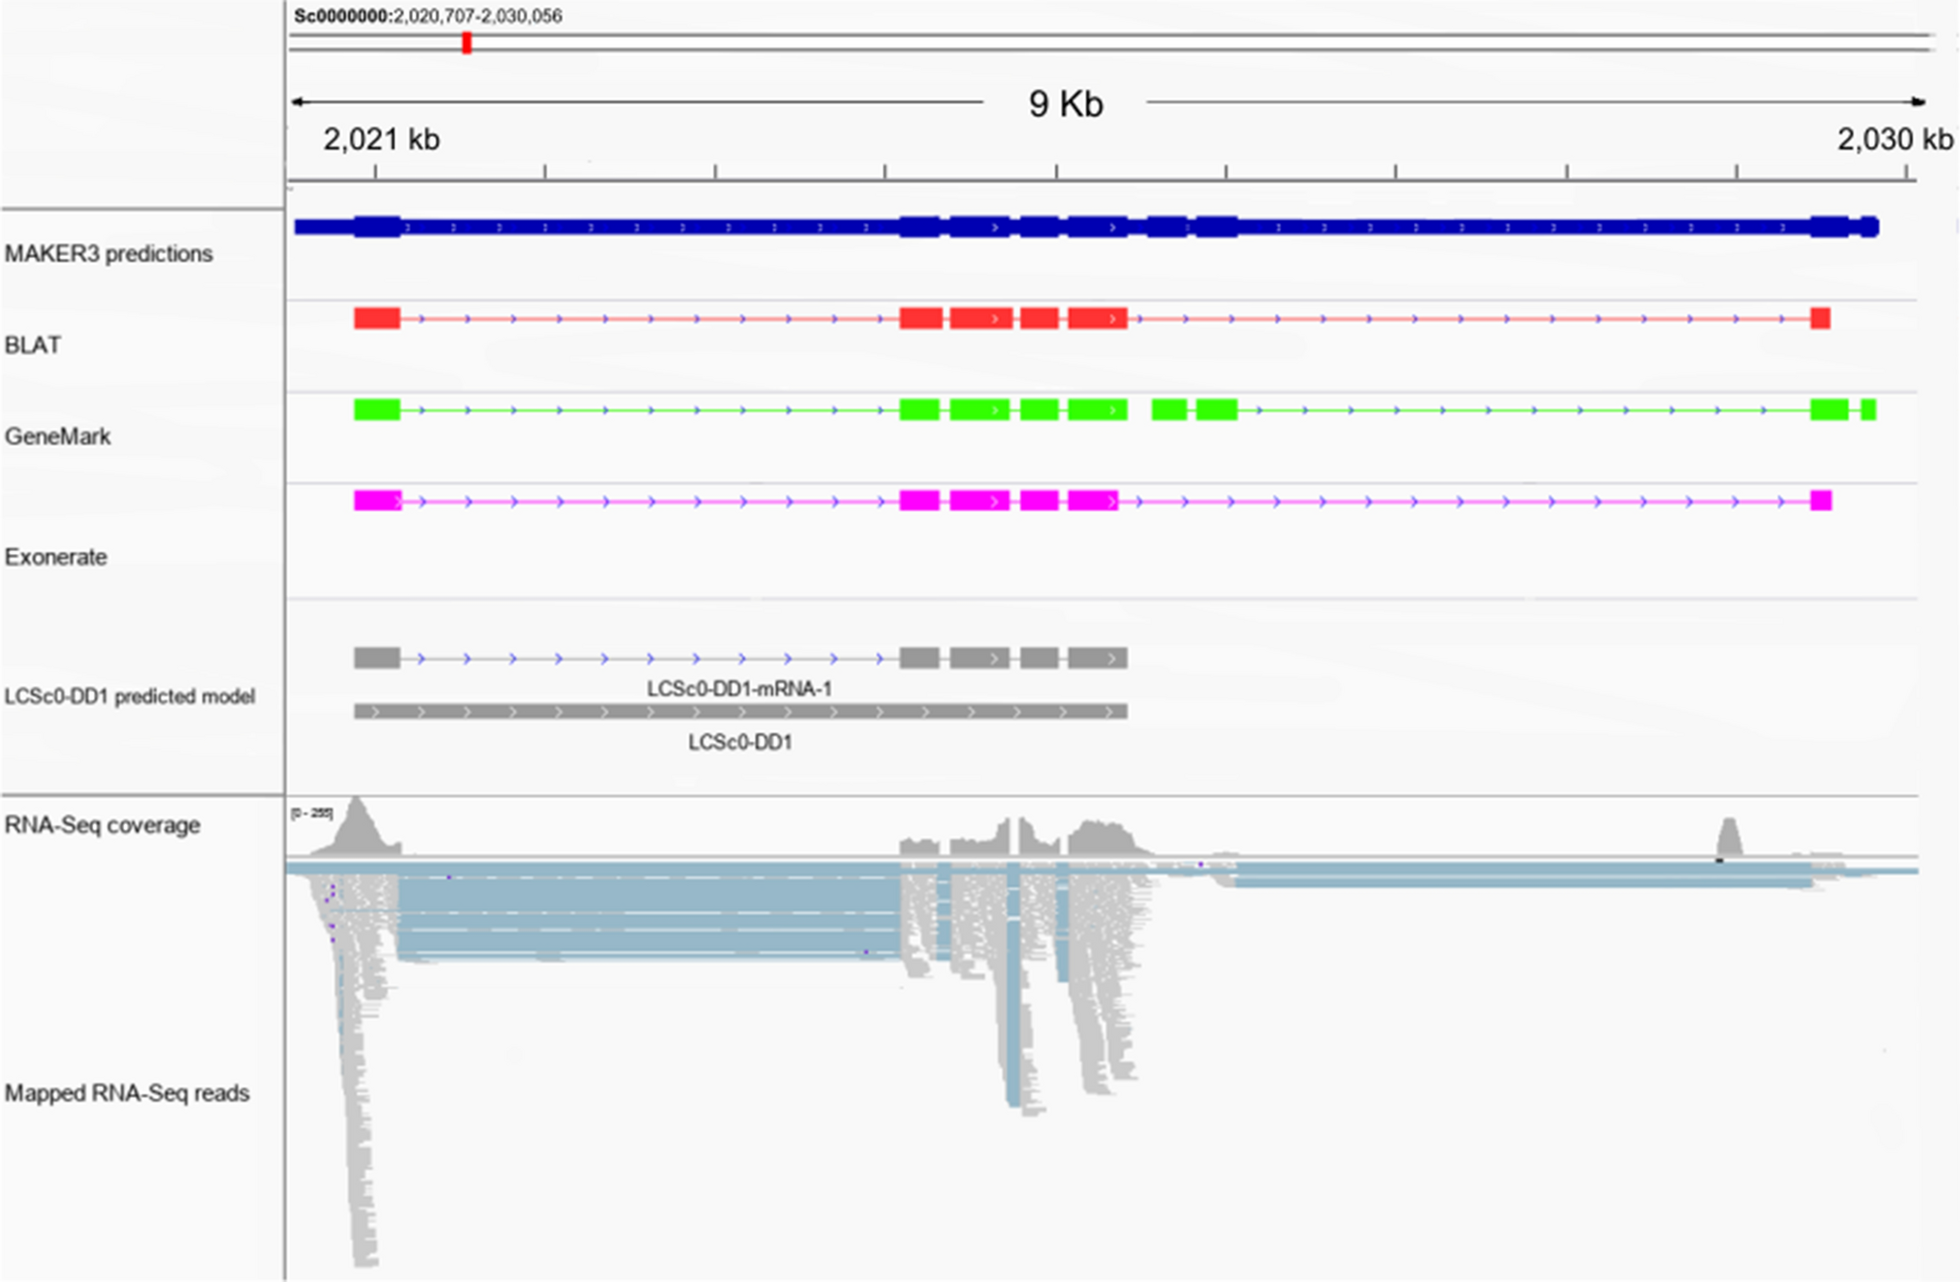This screenshot has height=1282, width=1960.
Task: Click the 2,030 kb ruler label
Action: click(1895, 139)
